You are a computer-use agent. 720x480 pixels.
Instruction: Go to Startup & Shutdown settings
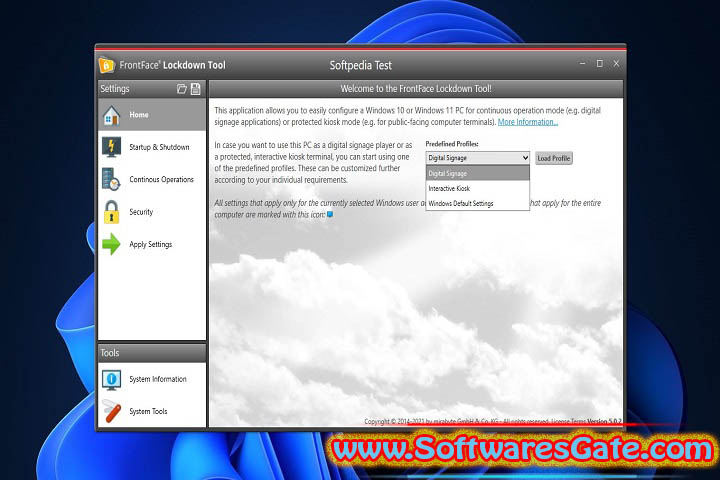click(152, 147)
